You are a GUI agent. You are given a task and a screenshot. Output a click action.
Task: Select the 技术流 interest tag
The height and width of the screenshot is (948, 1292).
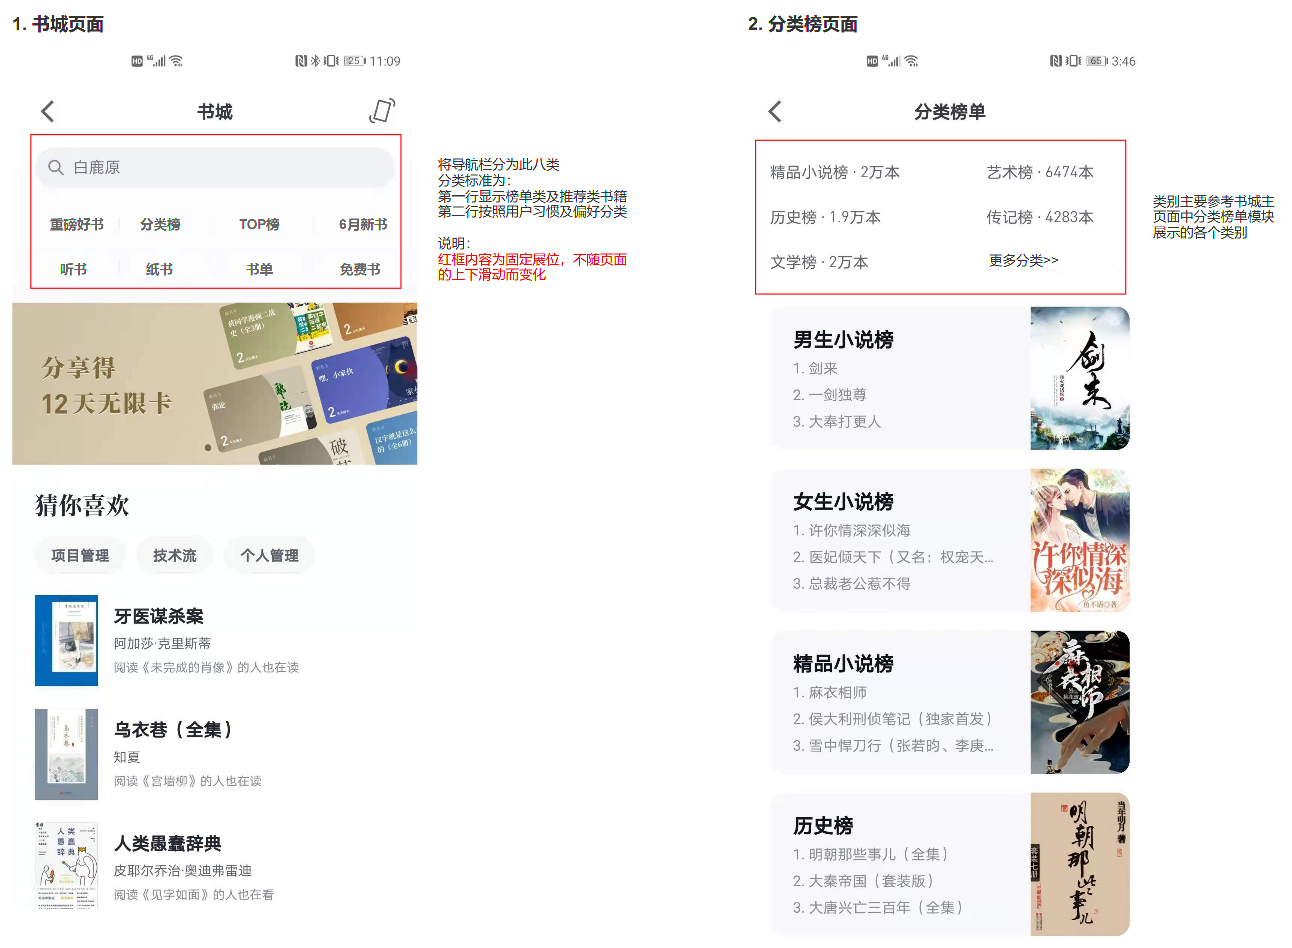tap(174, 556)
